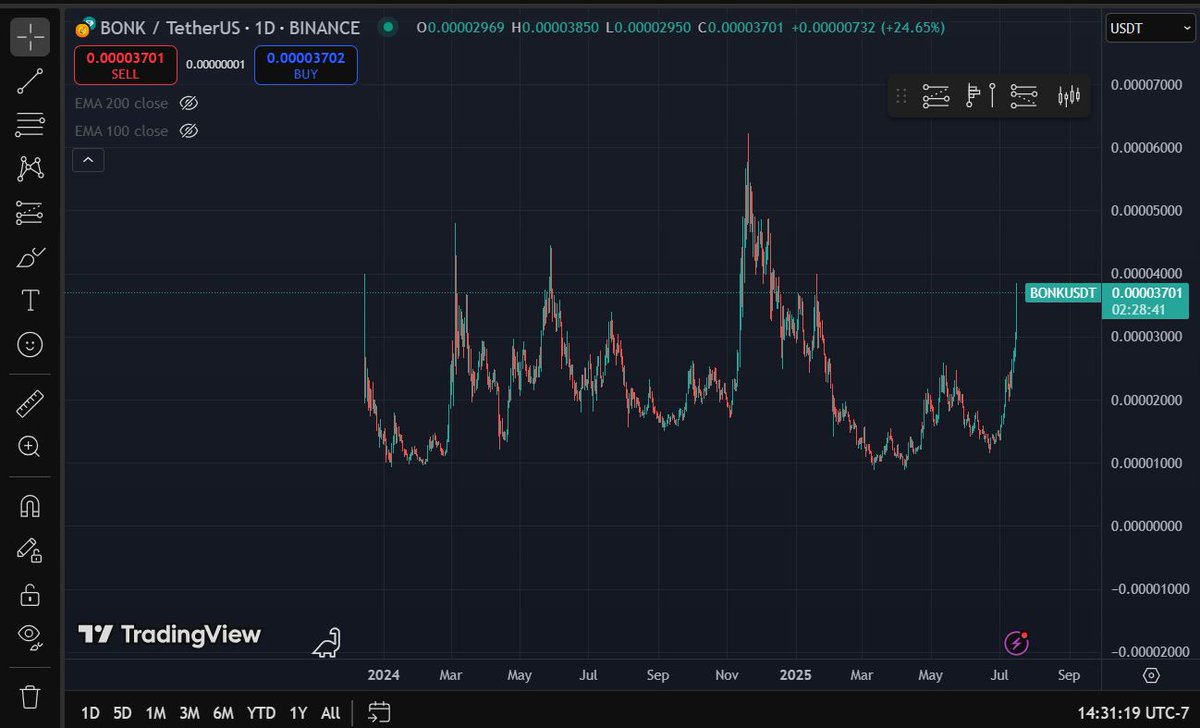Screen dimensions: 1200x728
Task: Click the candlestick chart-style icon
Action: [x=1069, y=96]
